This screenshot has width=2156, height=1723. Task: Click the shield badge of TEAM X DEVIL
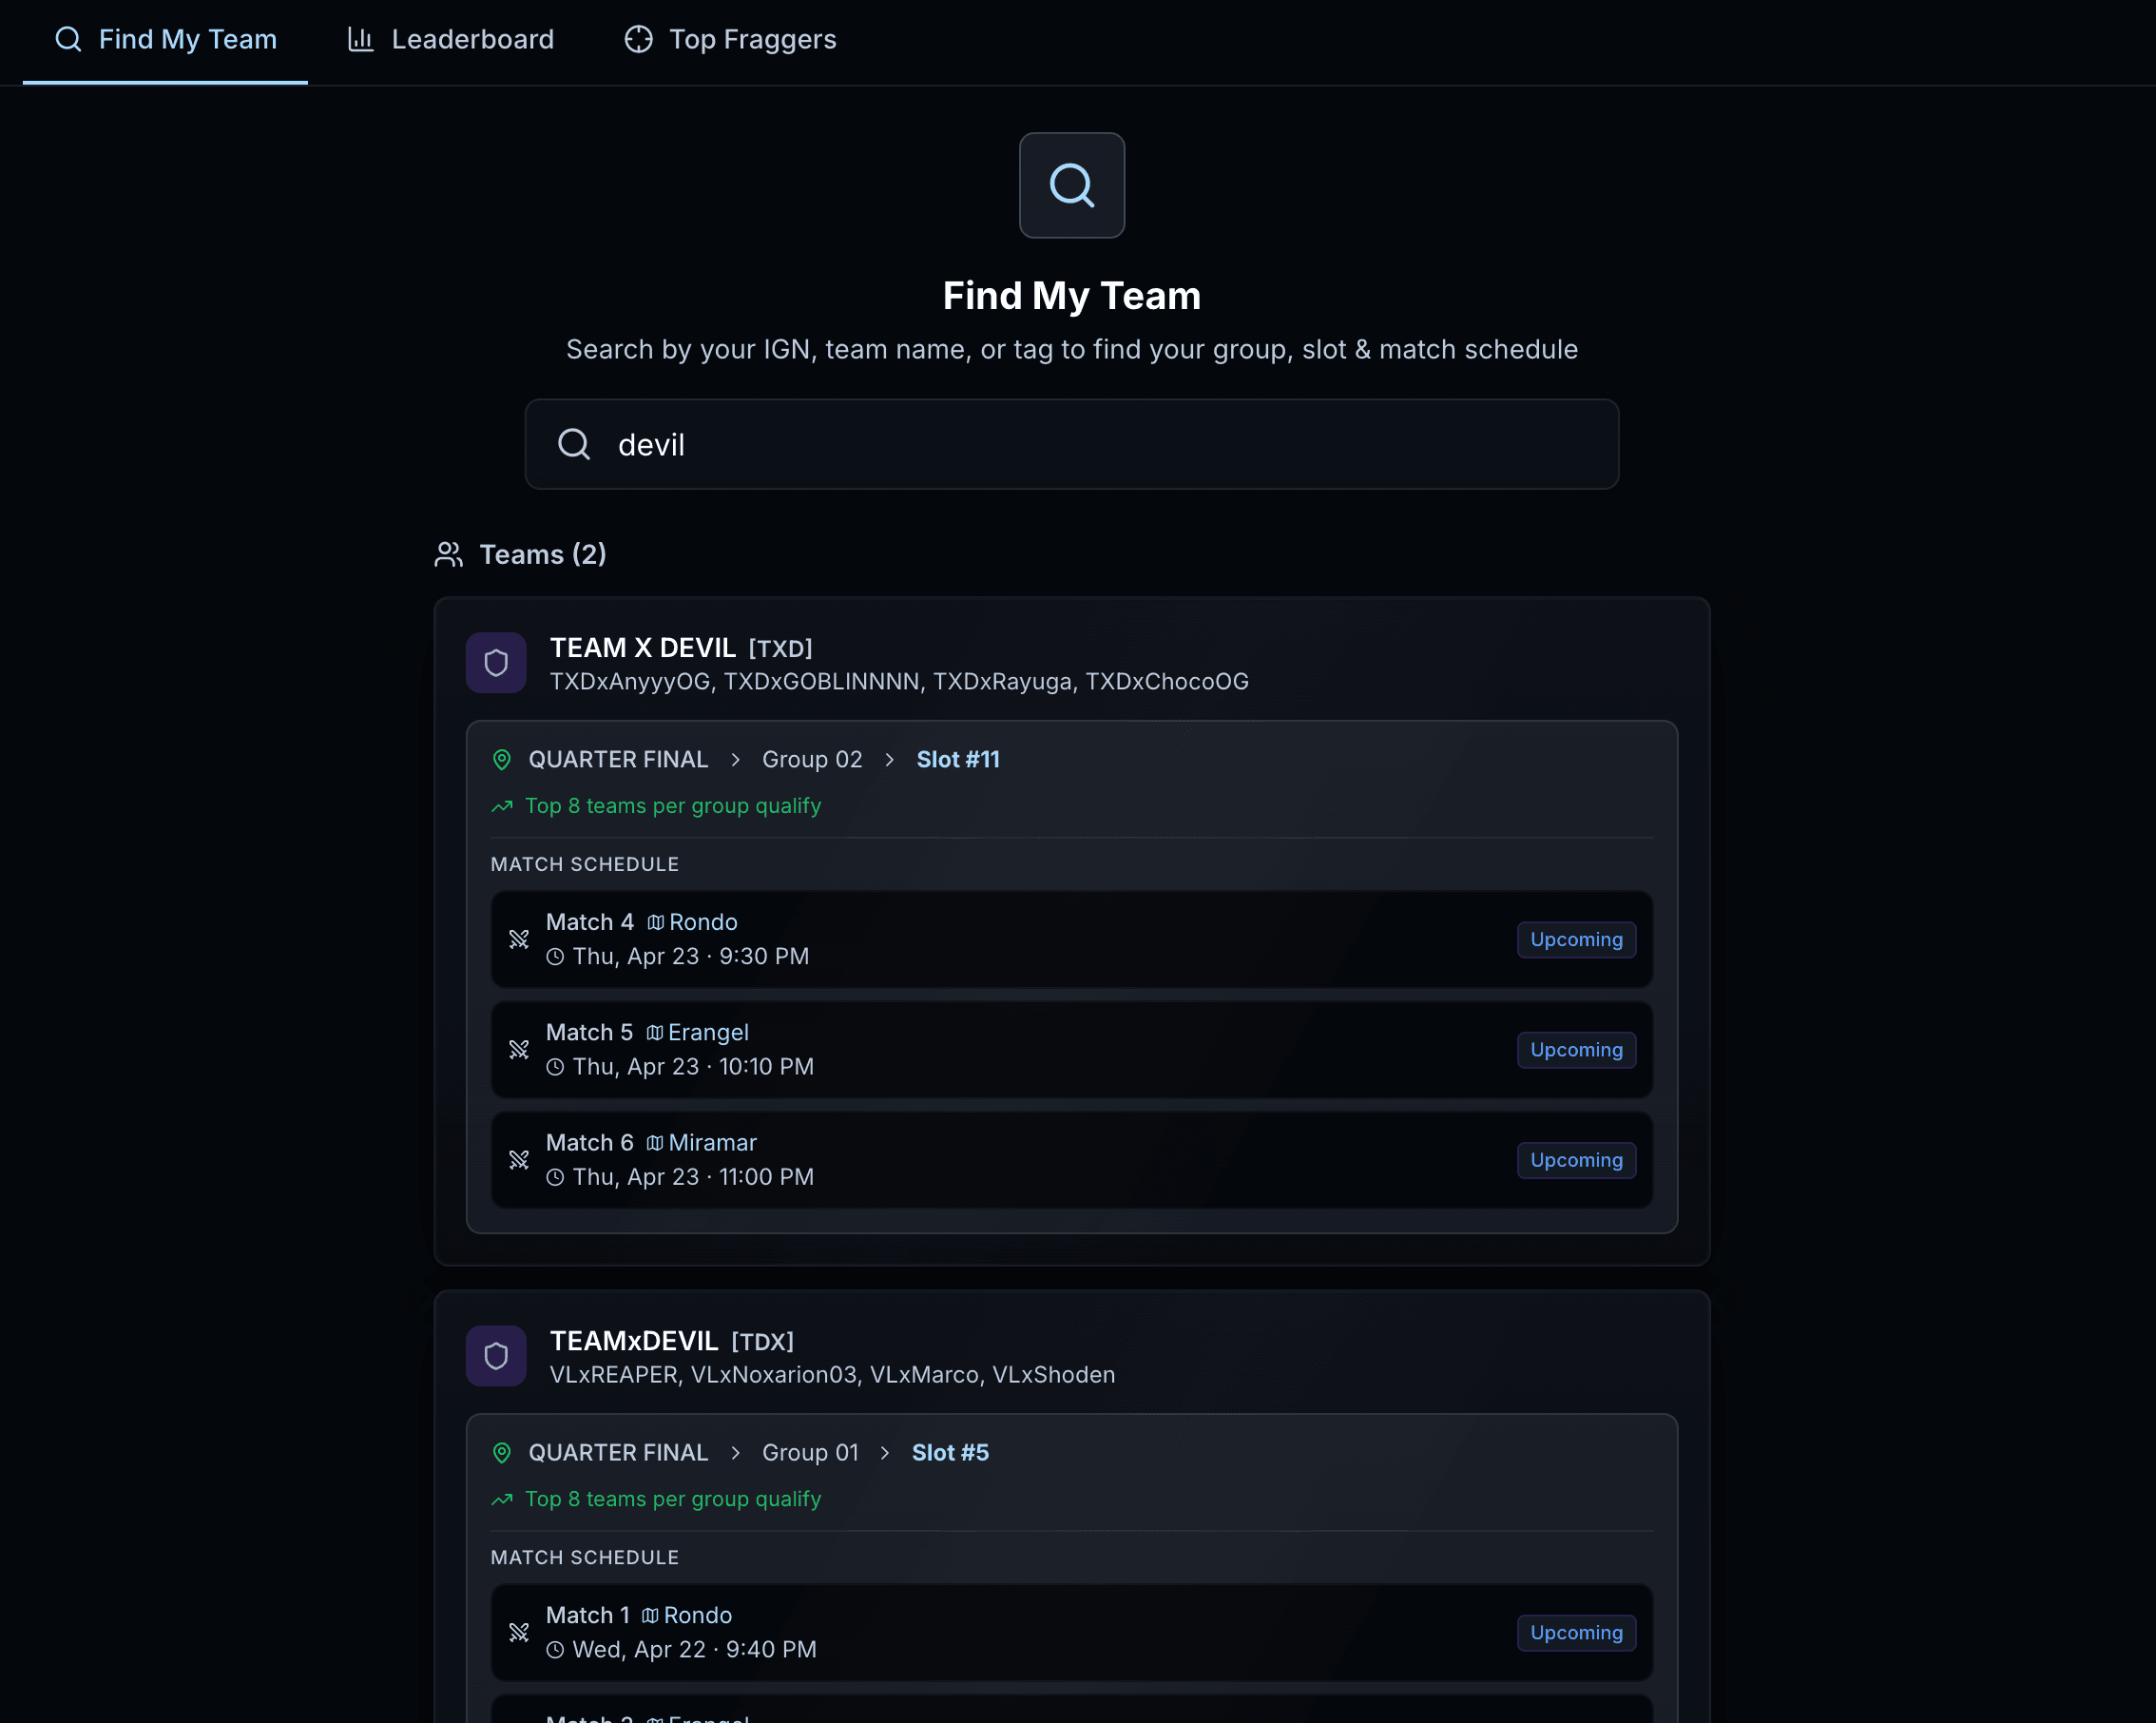click(x=496, y=662)
